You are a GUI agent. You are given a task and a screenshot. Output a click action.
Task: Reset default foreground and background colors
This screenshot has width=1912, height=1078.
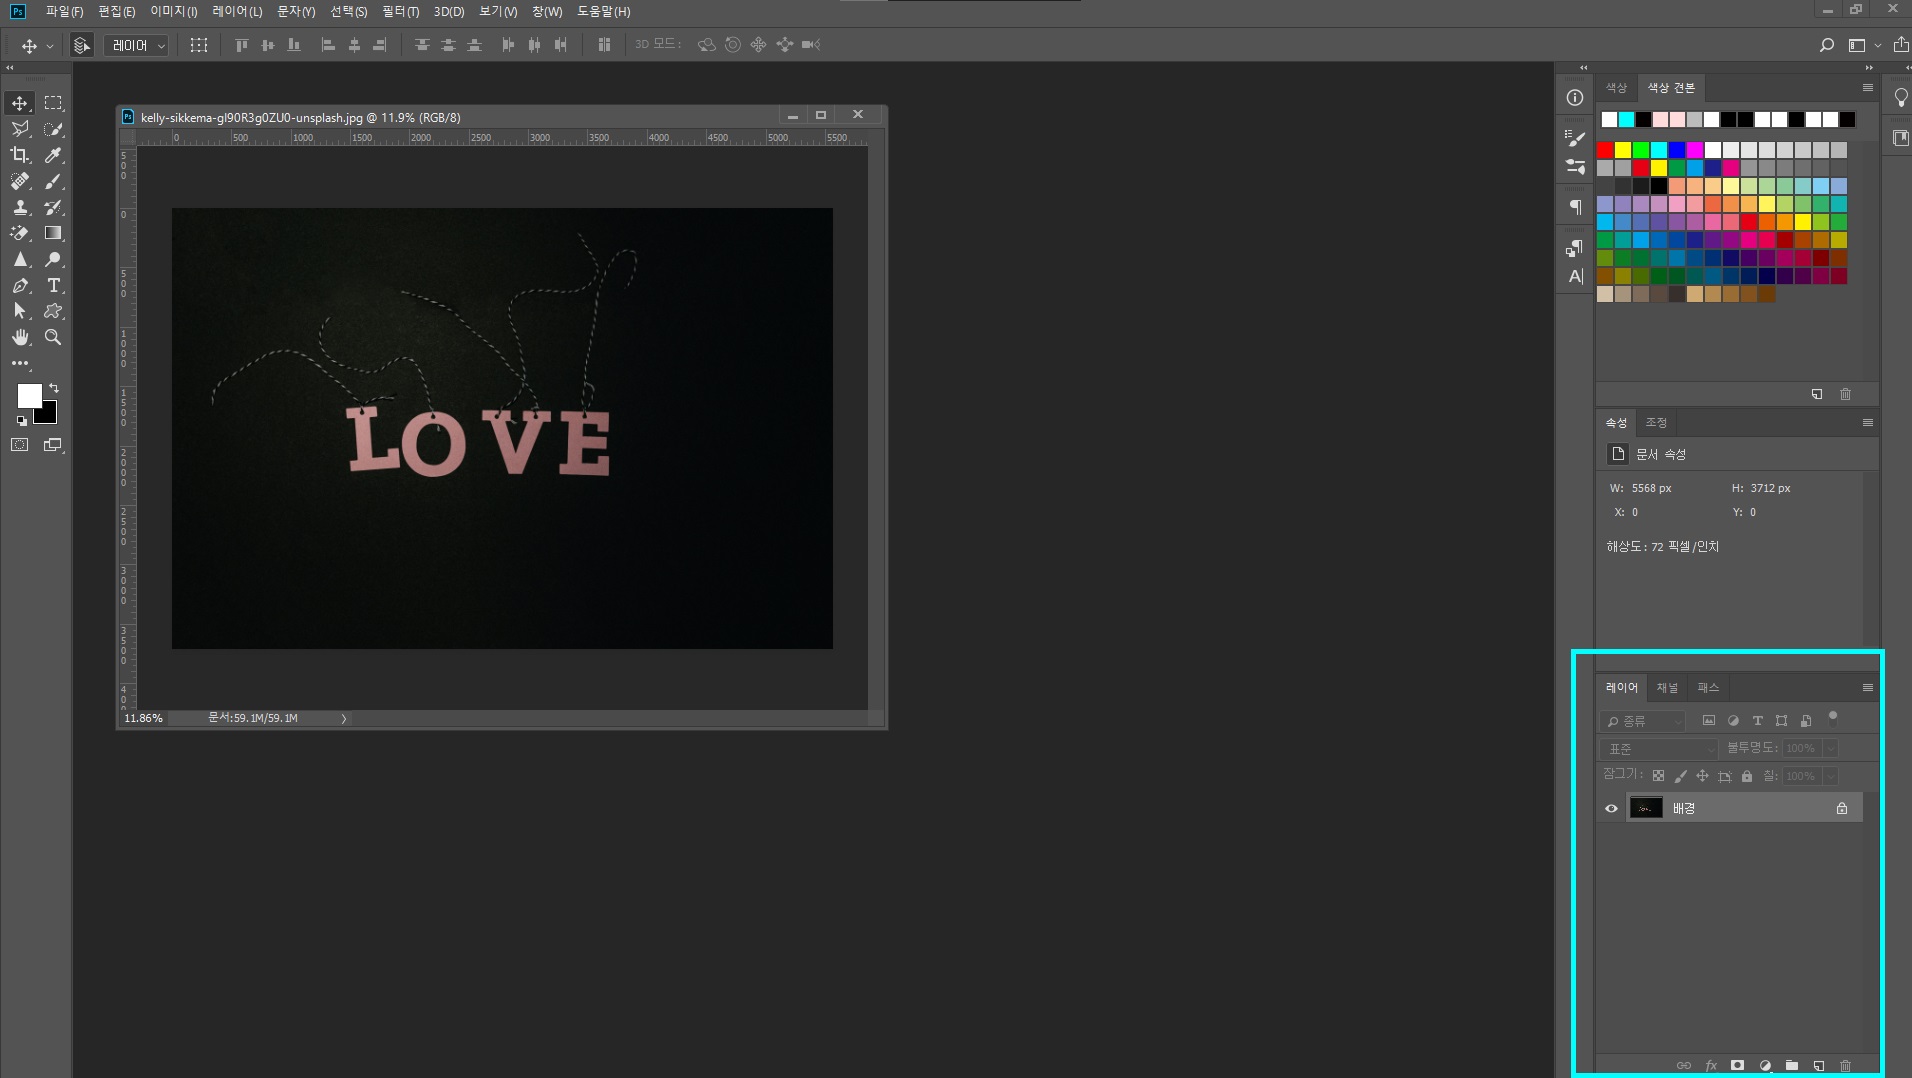pos(21,421)
